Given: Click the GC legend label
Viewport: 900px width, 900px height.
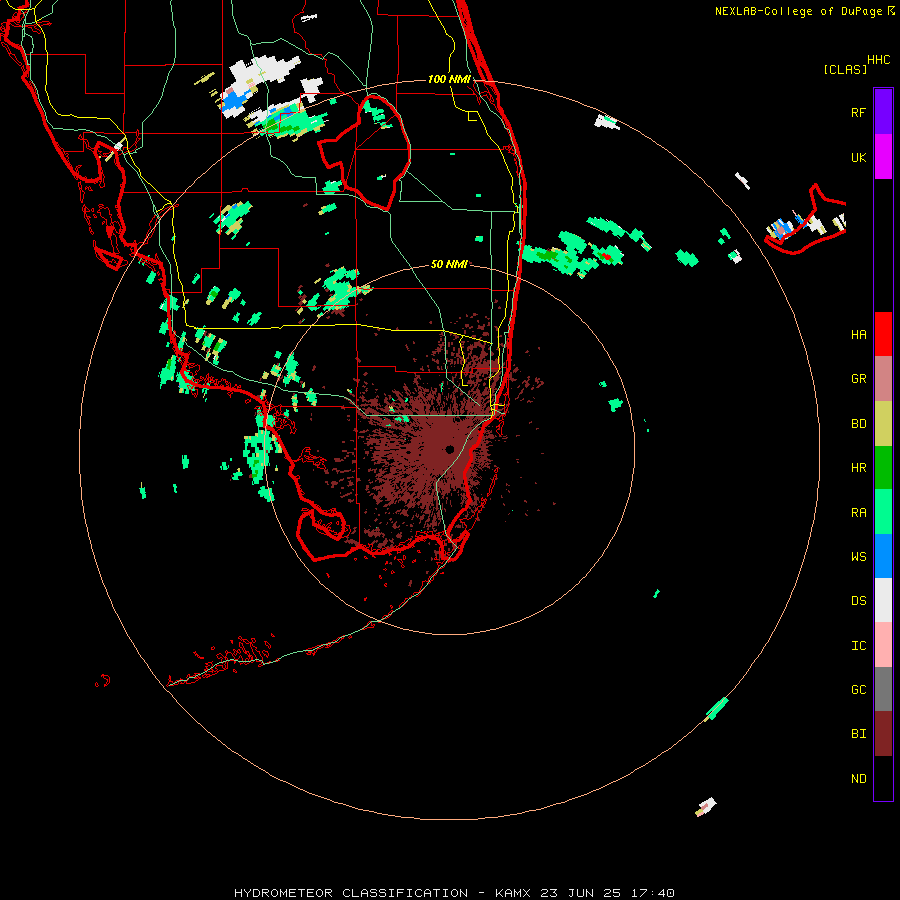Looking at the screenshot, I should point(858,689).
